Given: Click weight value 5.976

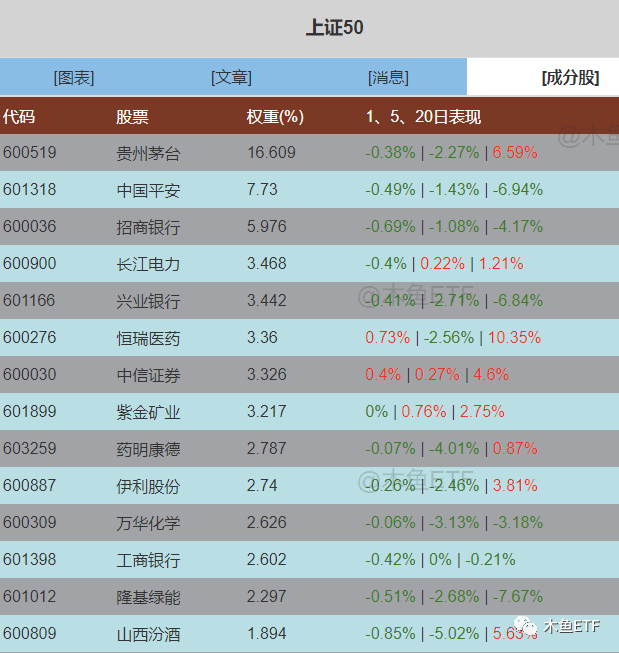Looking at the screenshot, I should tap(267, 227).
